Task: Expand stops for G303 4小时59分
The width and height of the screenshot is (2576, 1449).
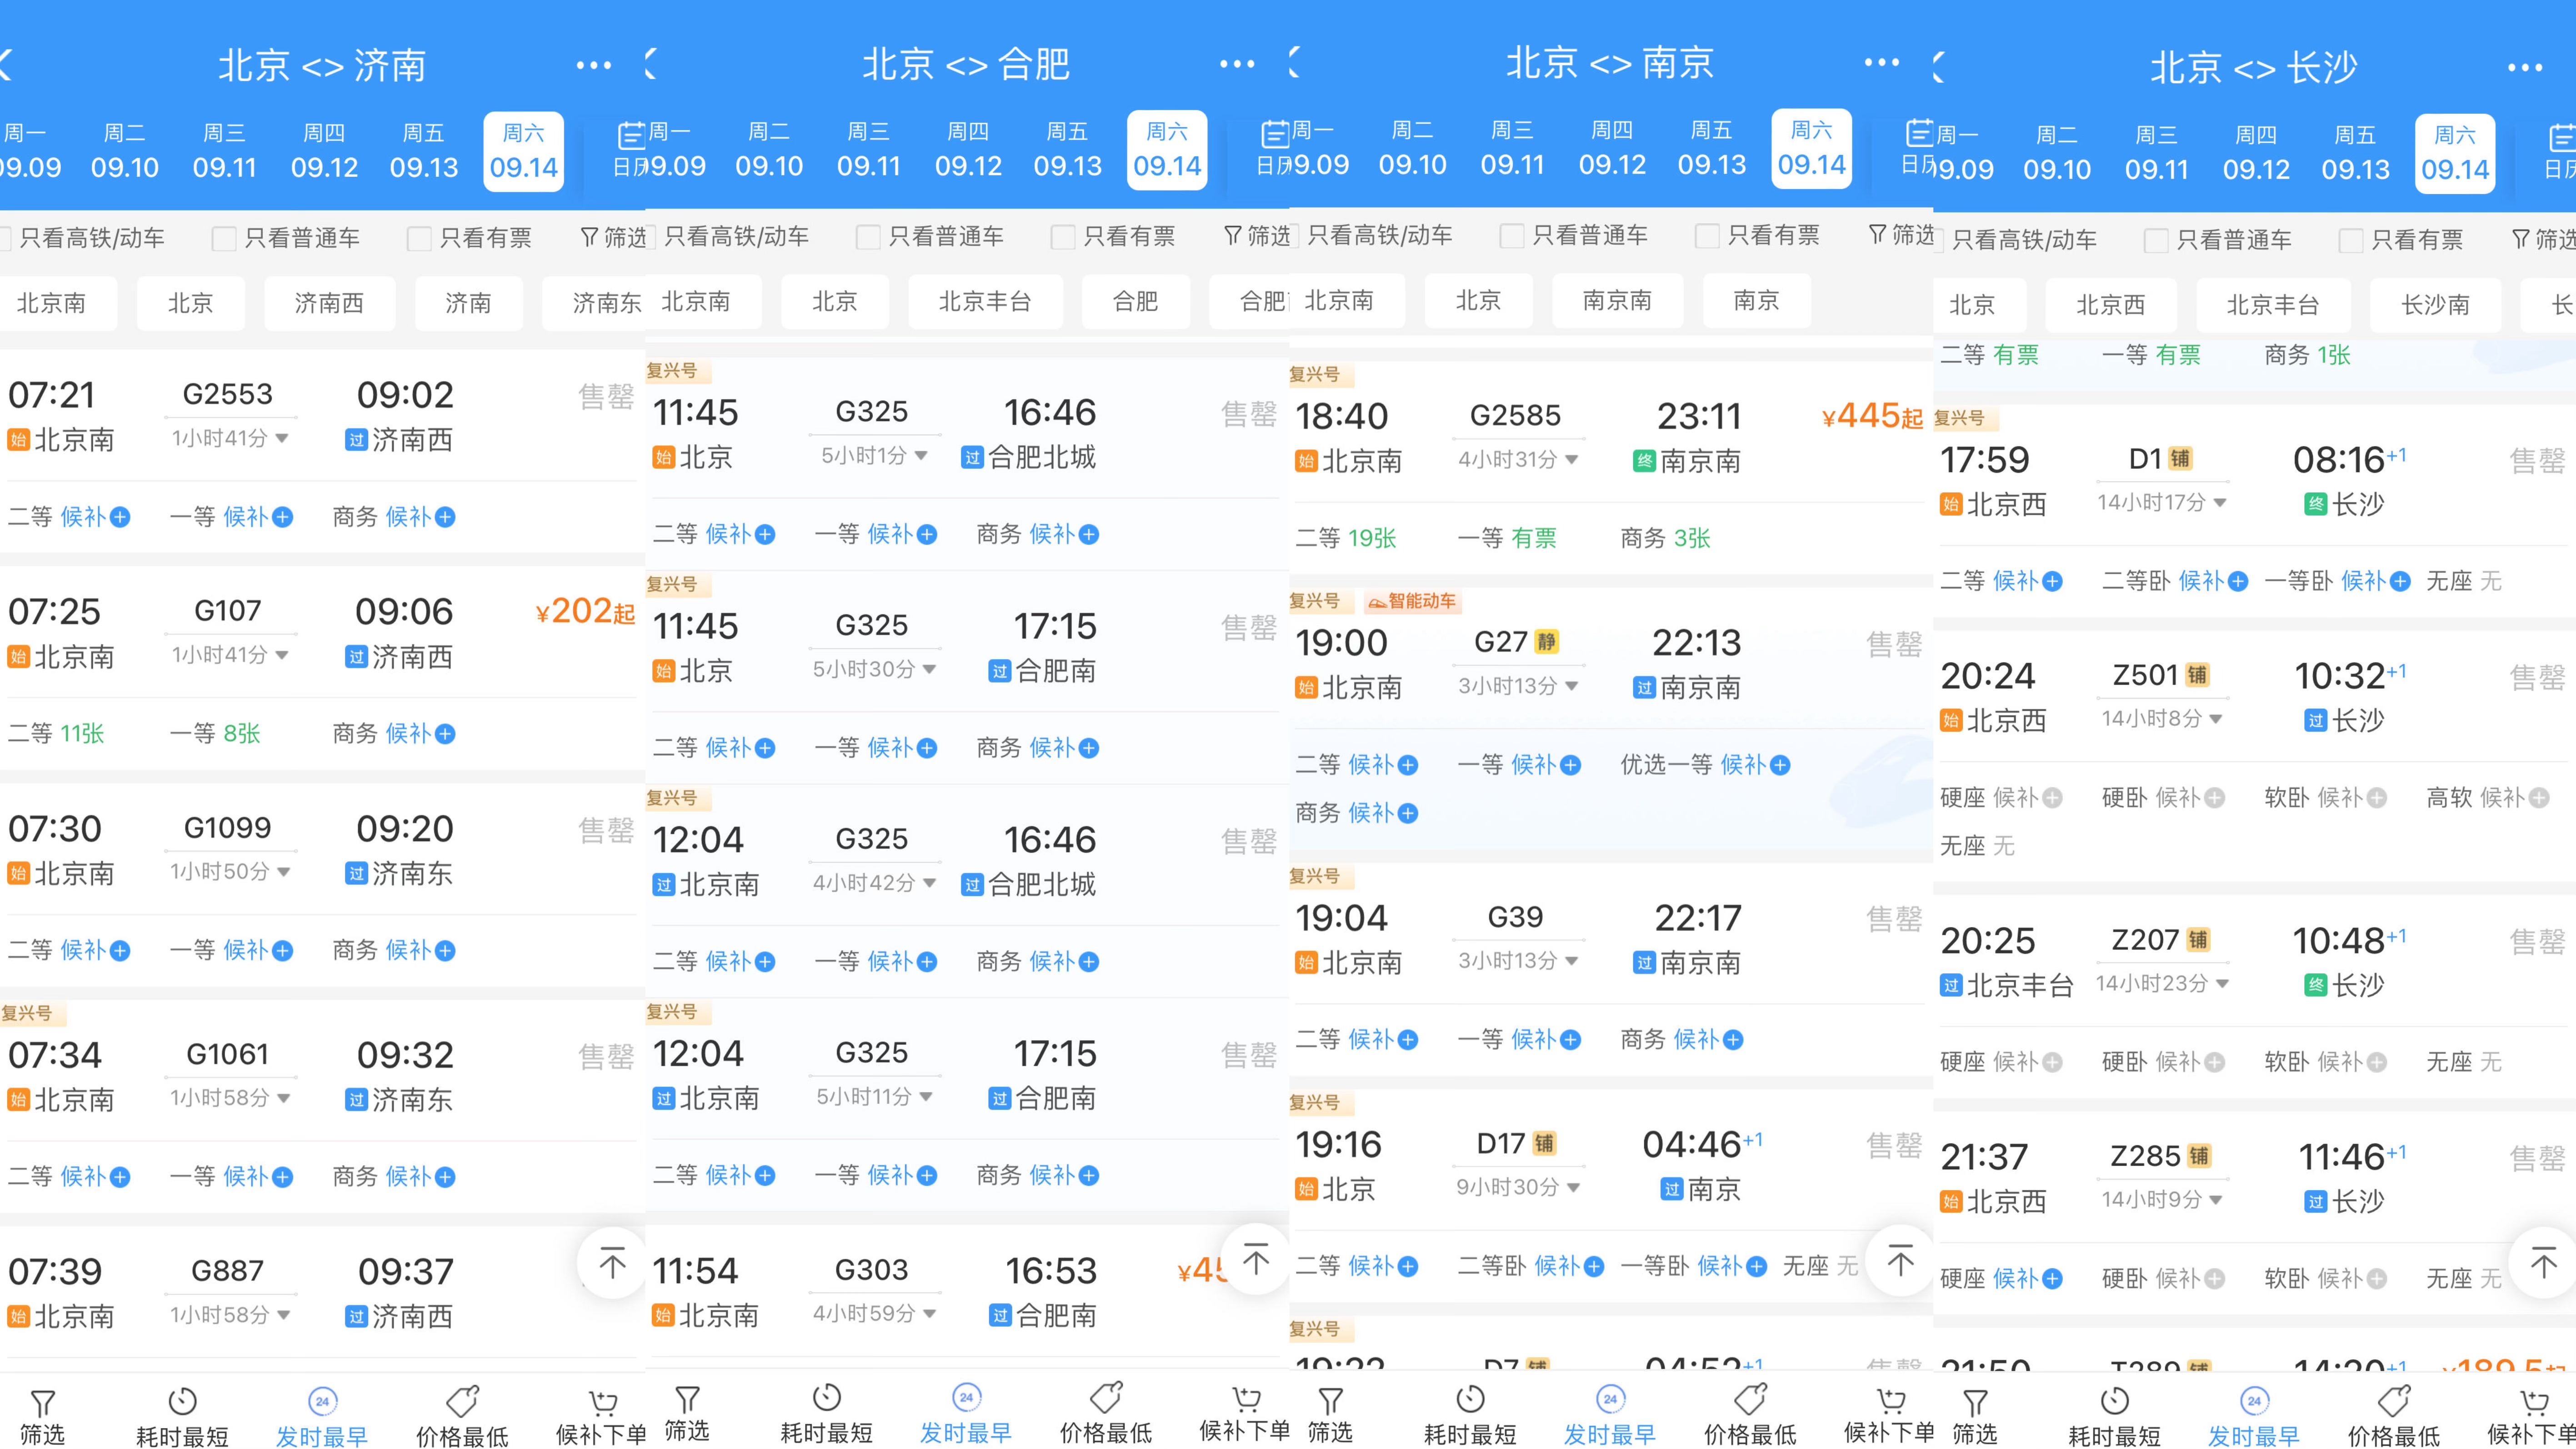Action: click(874, 1313)
